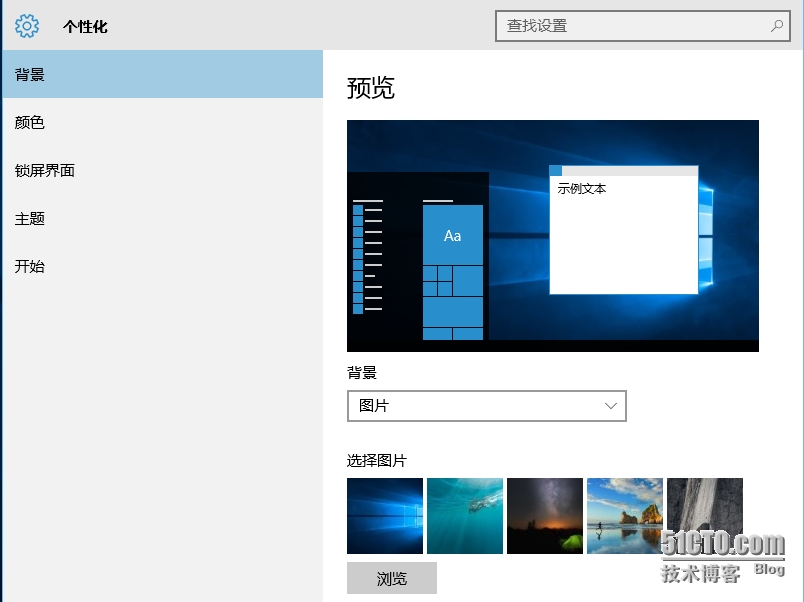Choose the beach rocks wallpaper thumbnail

(x=625, y=516)
